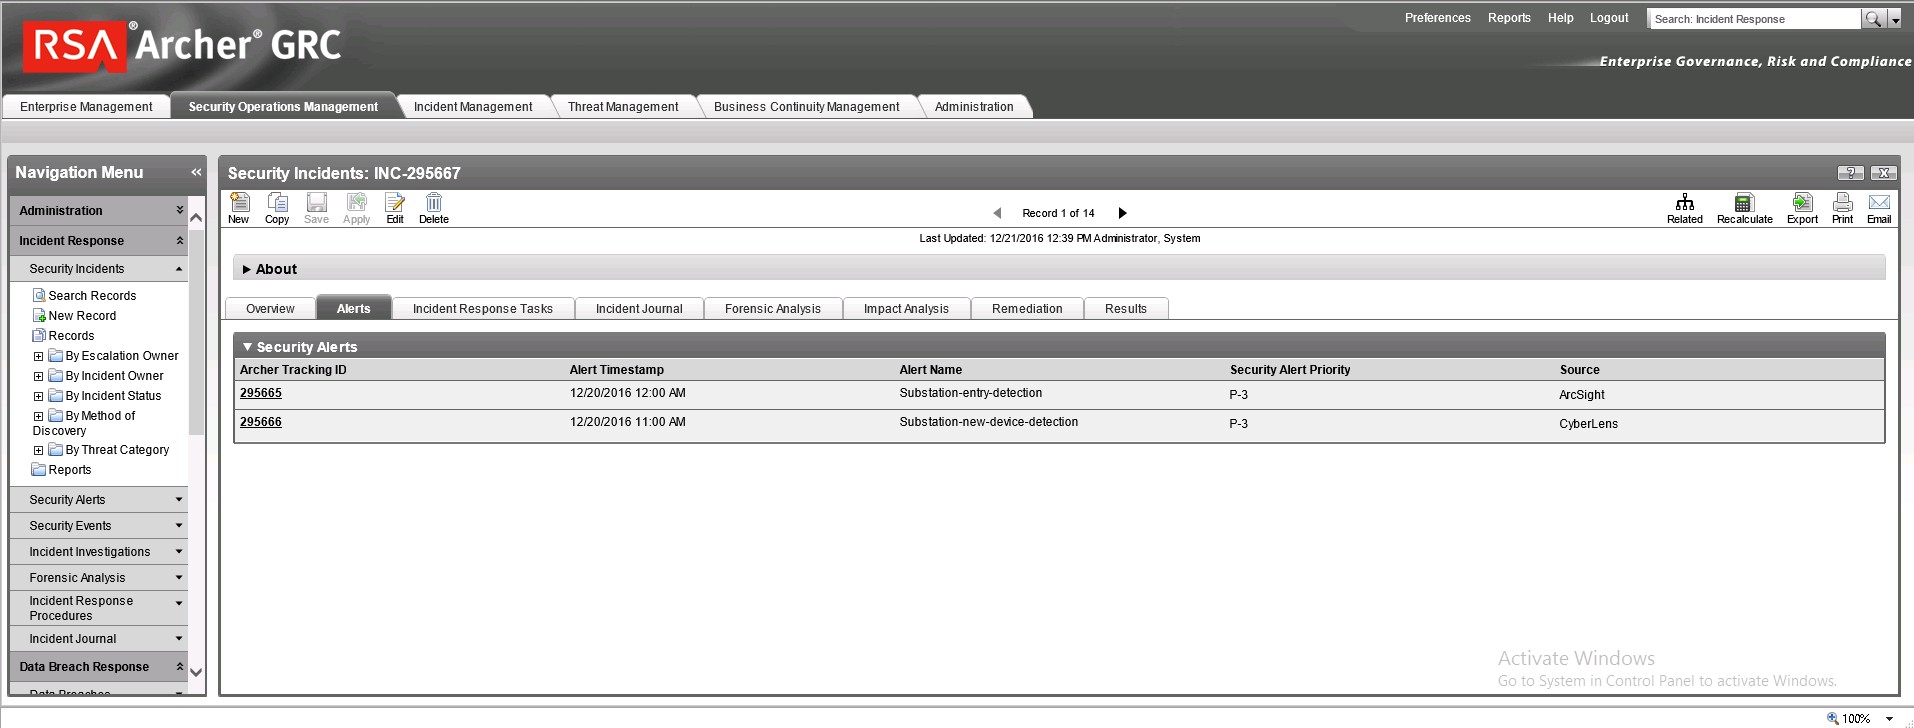This screenshot has height=728, width=1914.
Task: Click the Logout link
Action: (x=1609, y=18)
